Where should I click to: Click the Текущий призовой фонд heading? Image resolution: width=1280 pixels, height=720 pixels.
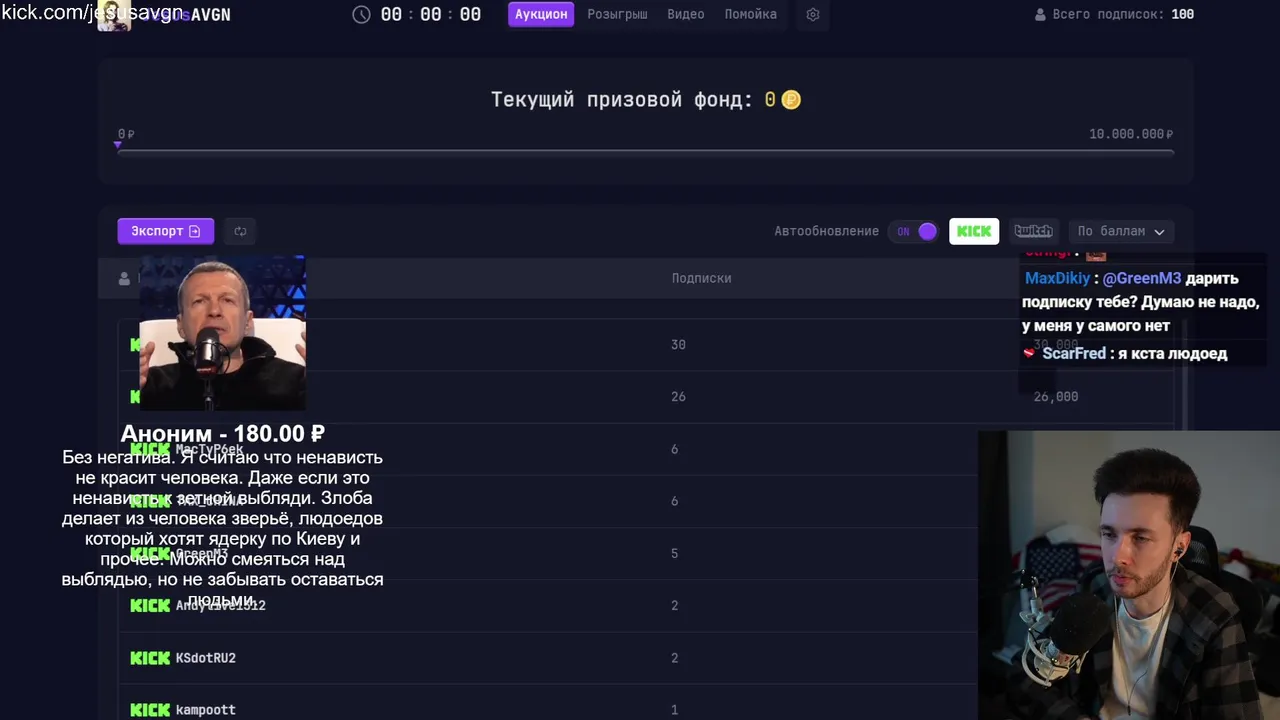click(621, 100)
